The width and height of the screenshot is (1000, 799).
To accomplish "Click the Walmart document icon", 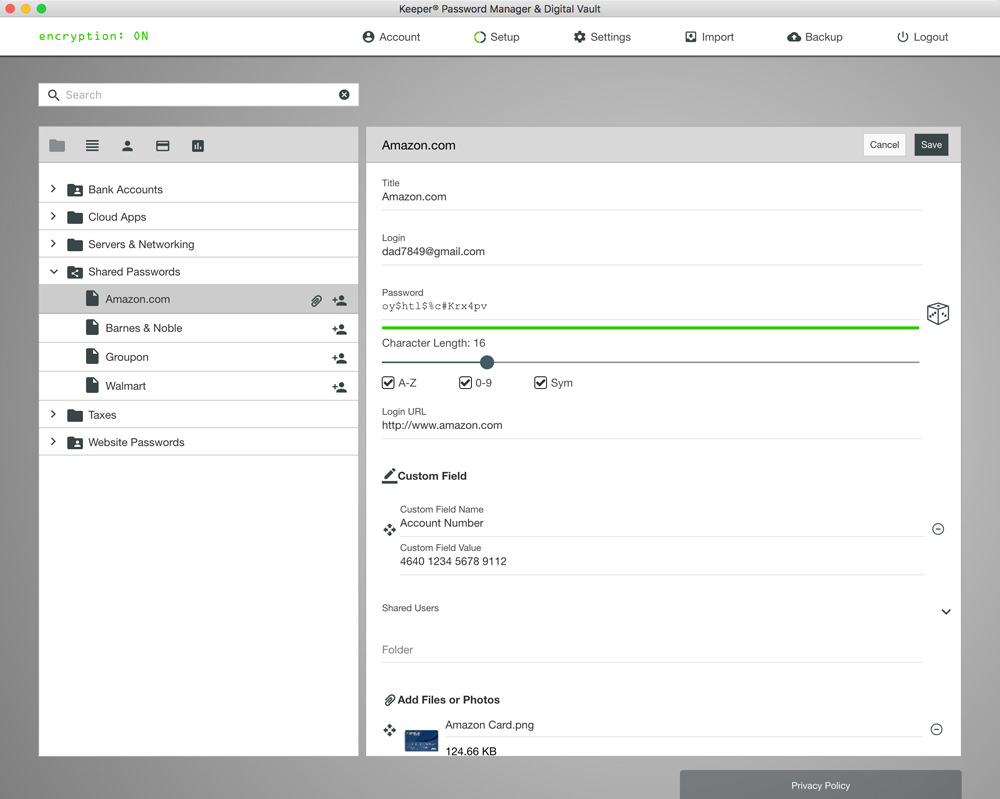I will 92,385.
